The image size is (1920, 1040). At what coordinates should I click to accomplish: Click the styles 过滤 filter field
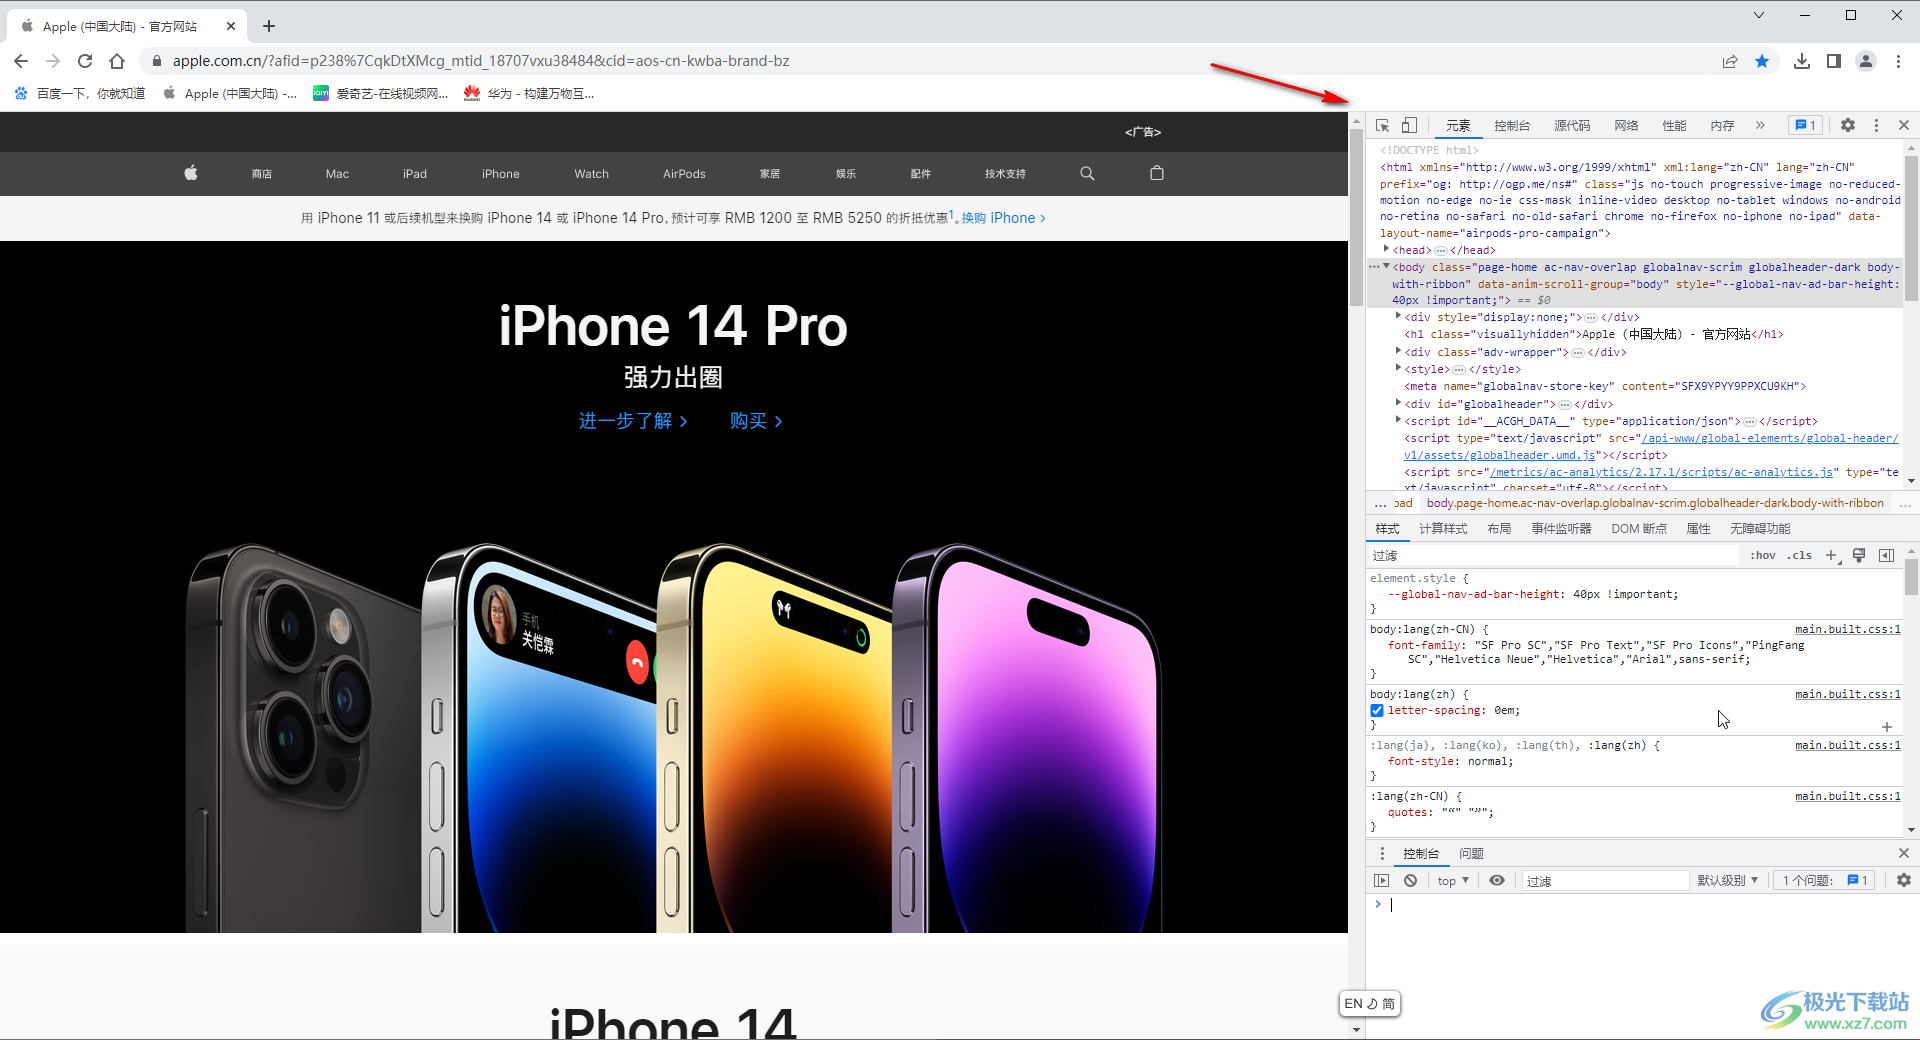click(x=1555, y=555)
